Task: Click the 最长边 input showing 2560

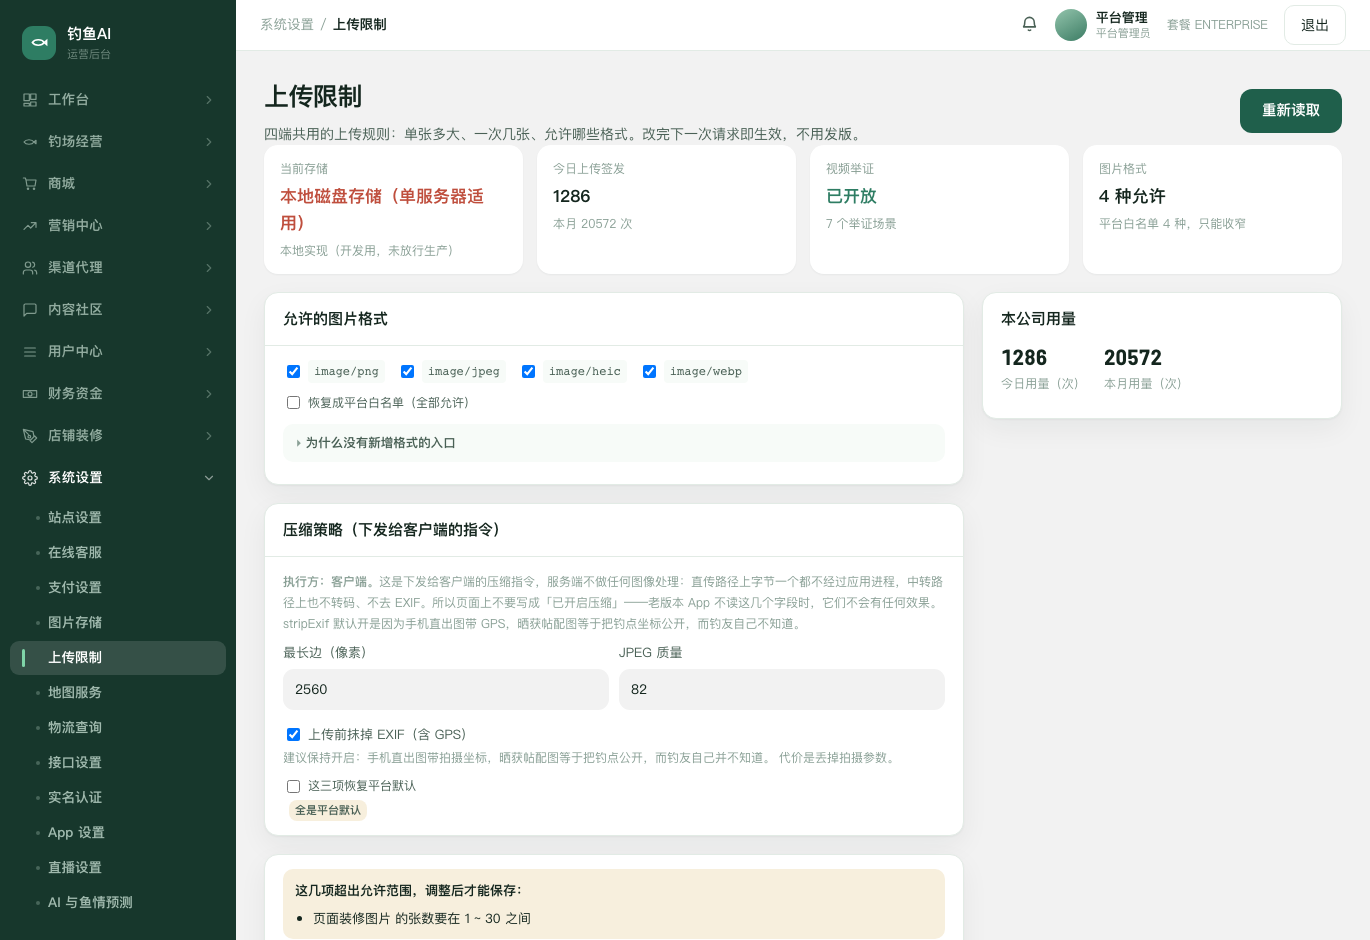Action: (446, 690)
